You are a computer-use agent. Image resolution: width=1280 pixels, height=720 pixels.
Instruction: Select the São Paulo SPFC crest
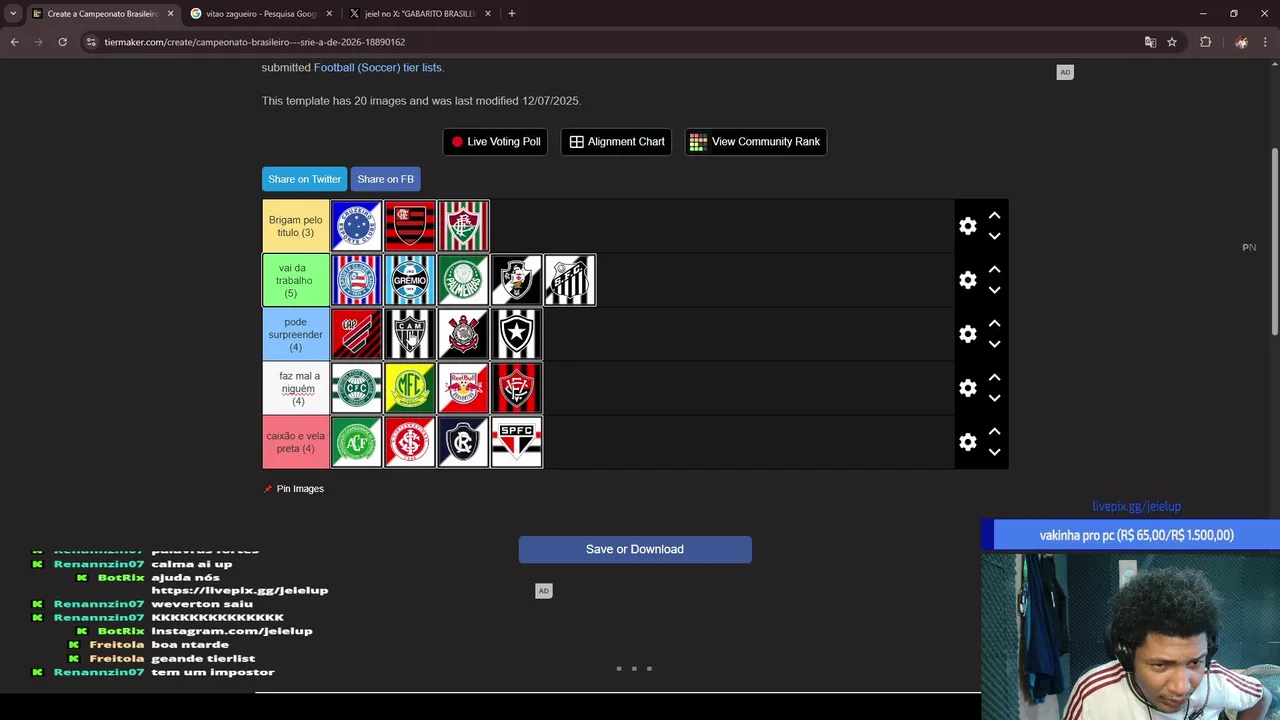(517, 442)
